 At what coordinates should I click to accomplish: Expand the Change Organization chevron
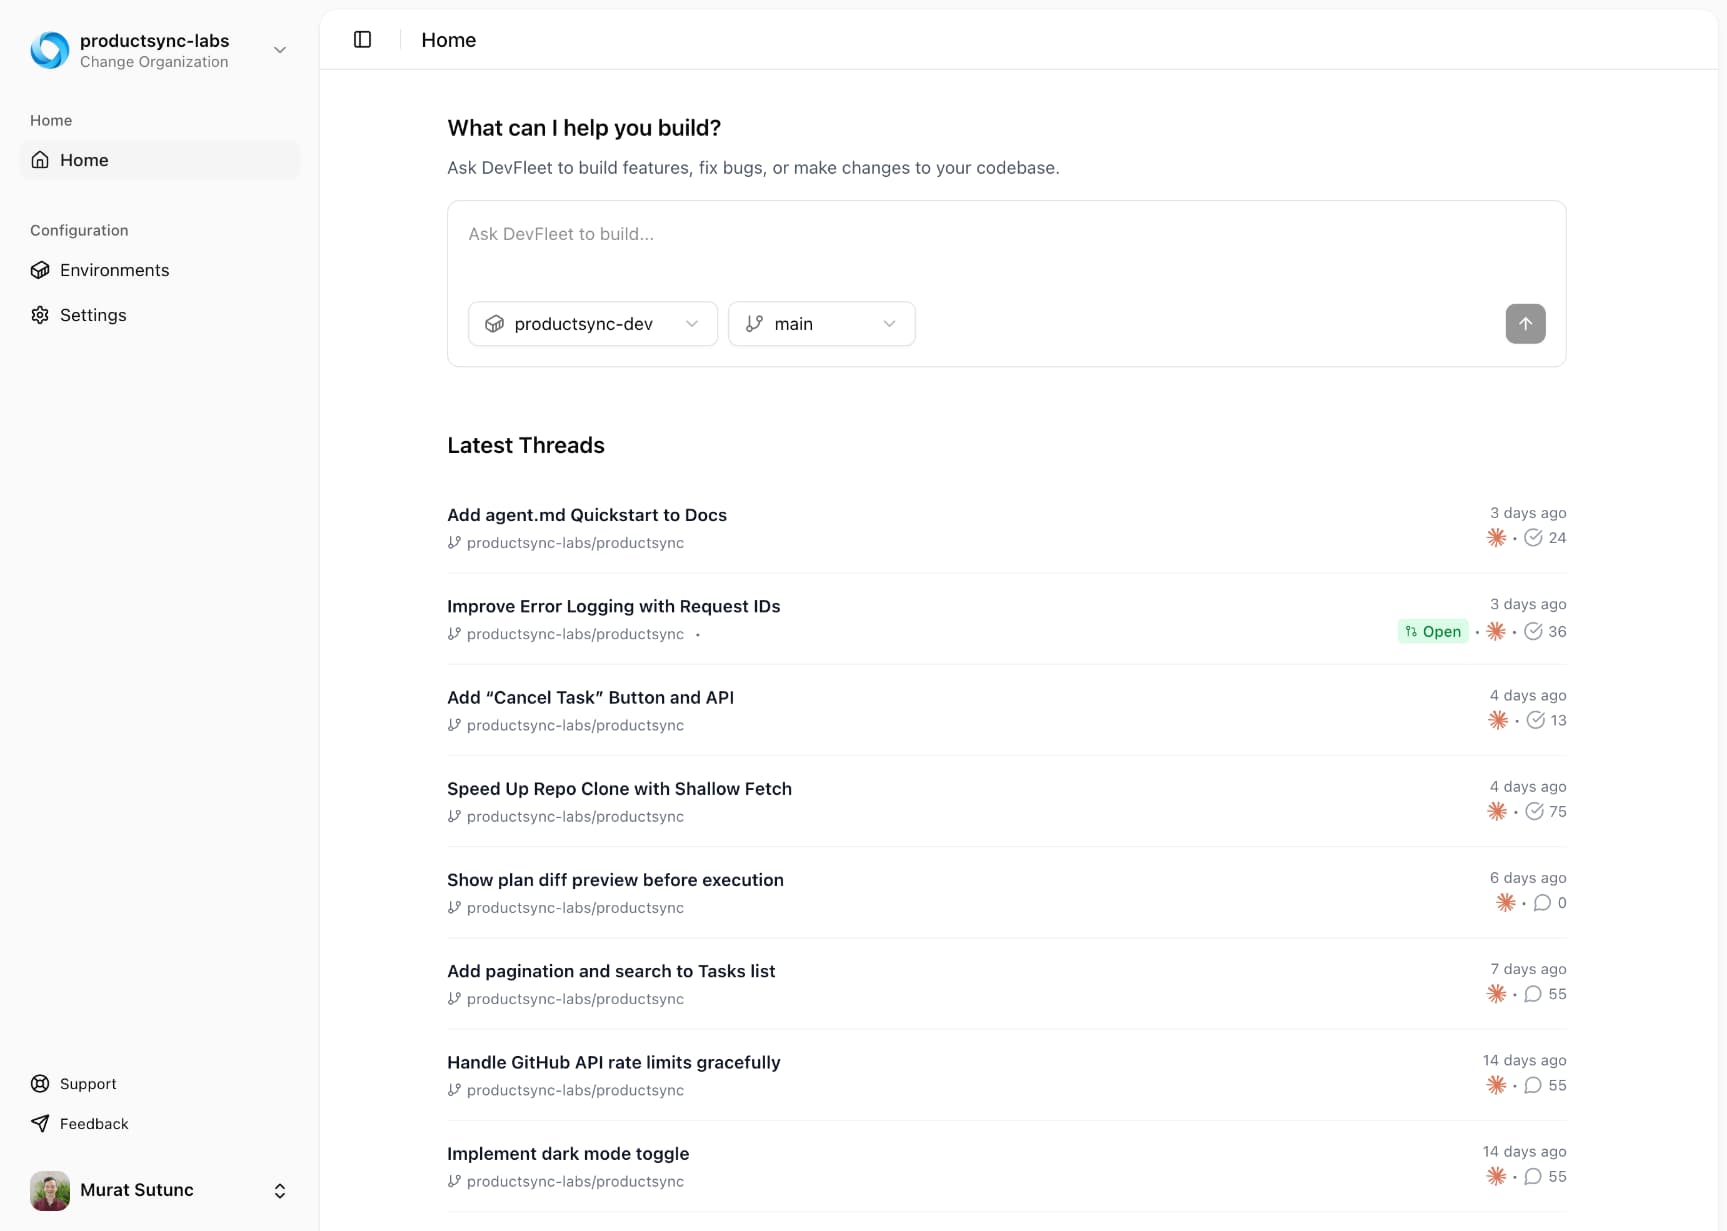(x=280, y=50)
